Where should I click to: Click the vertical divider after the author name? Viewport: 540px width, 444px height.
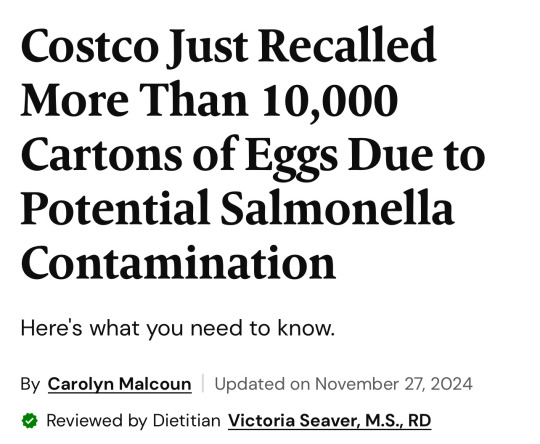coord(203,383)
